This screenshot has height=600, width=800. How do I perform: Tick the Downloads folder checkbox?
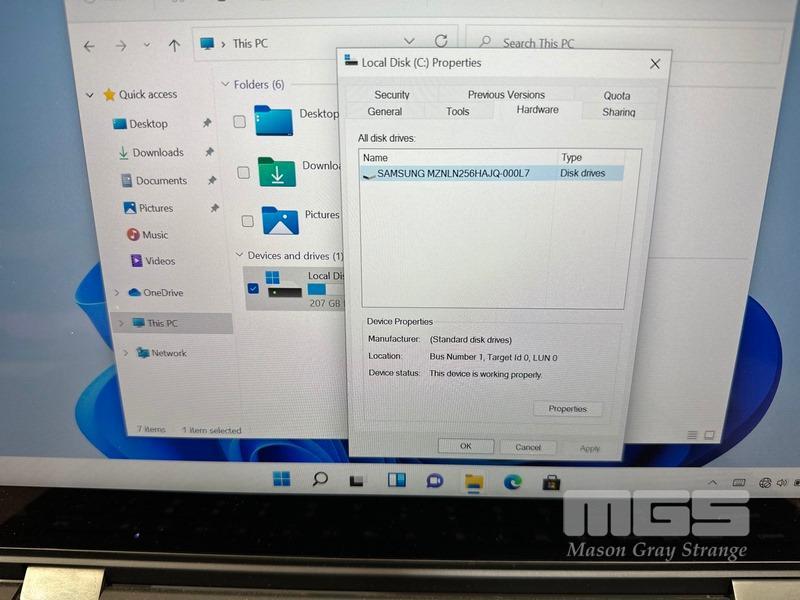tap(243, 172)
